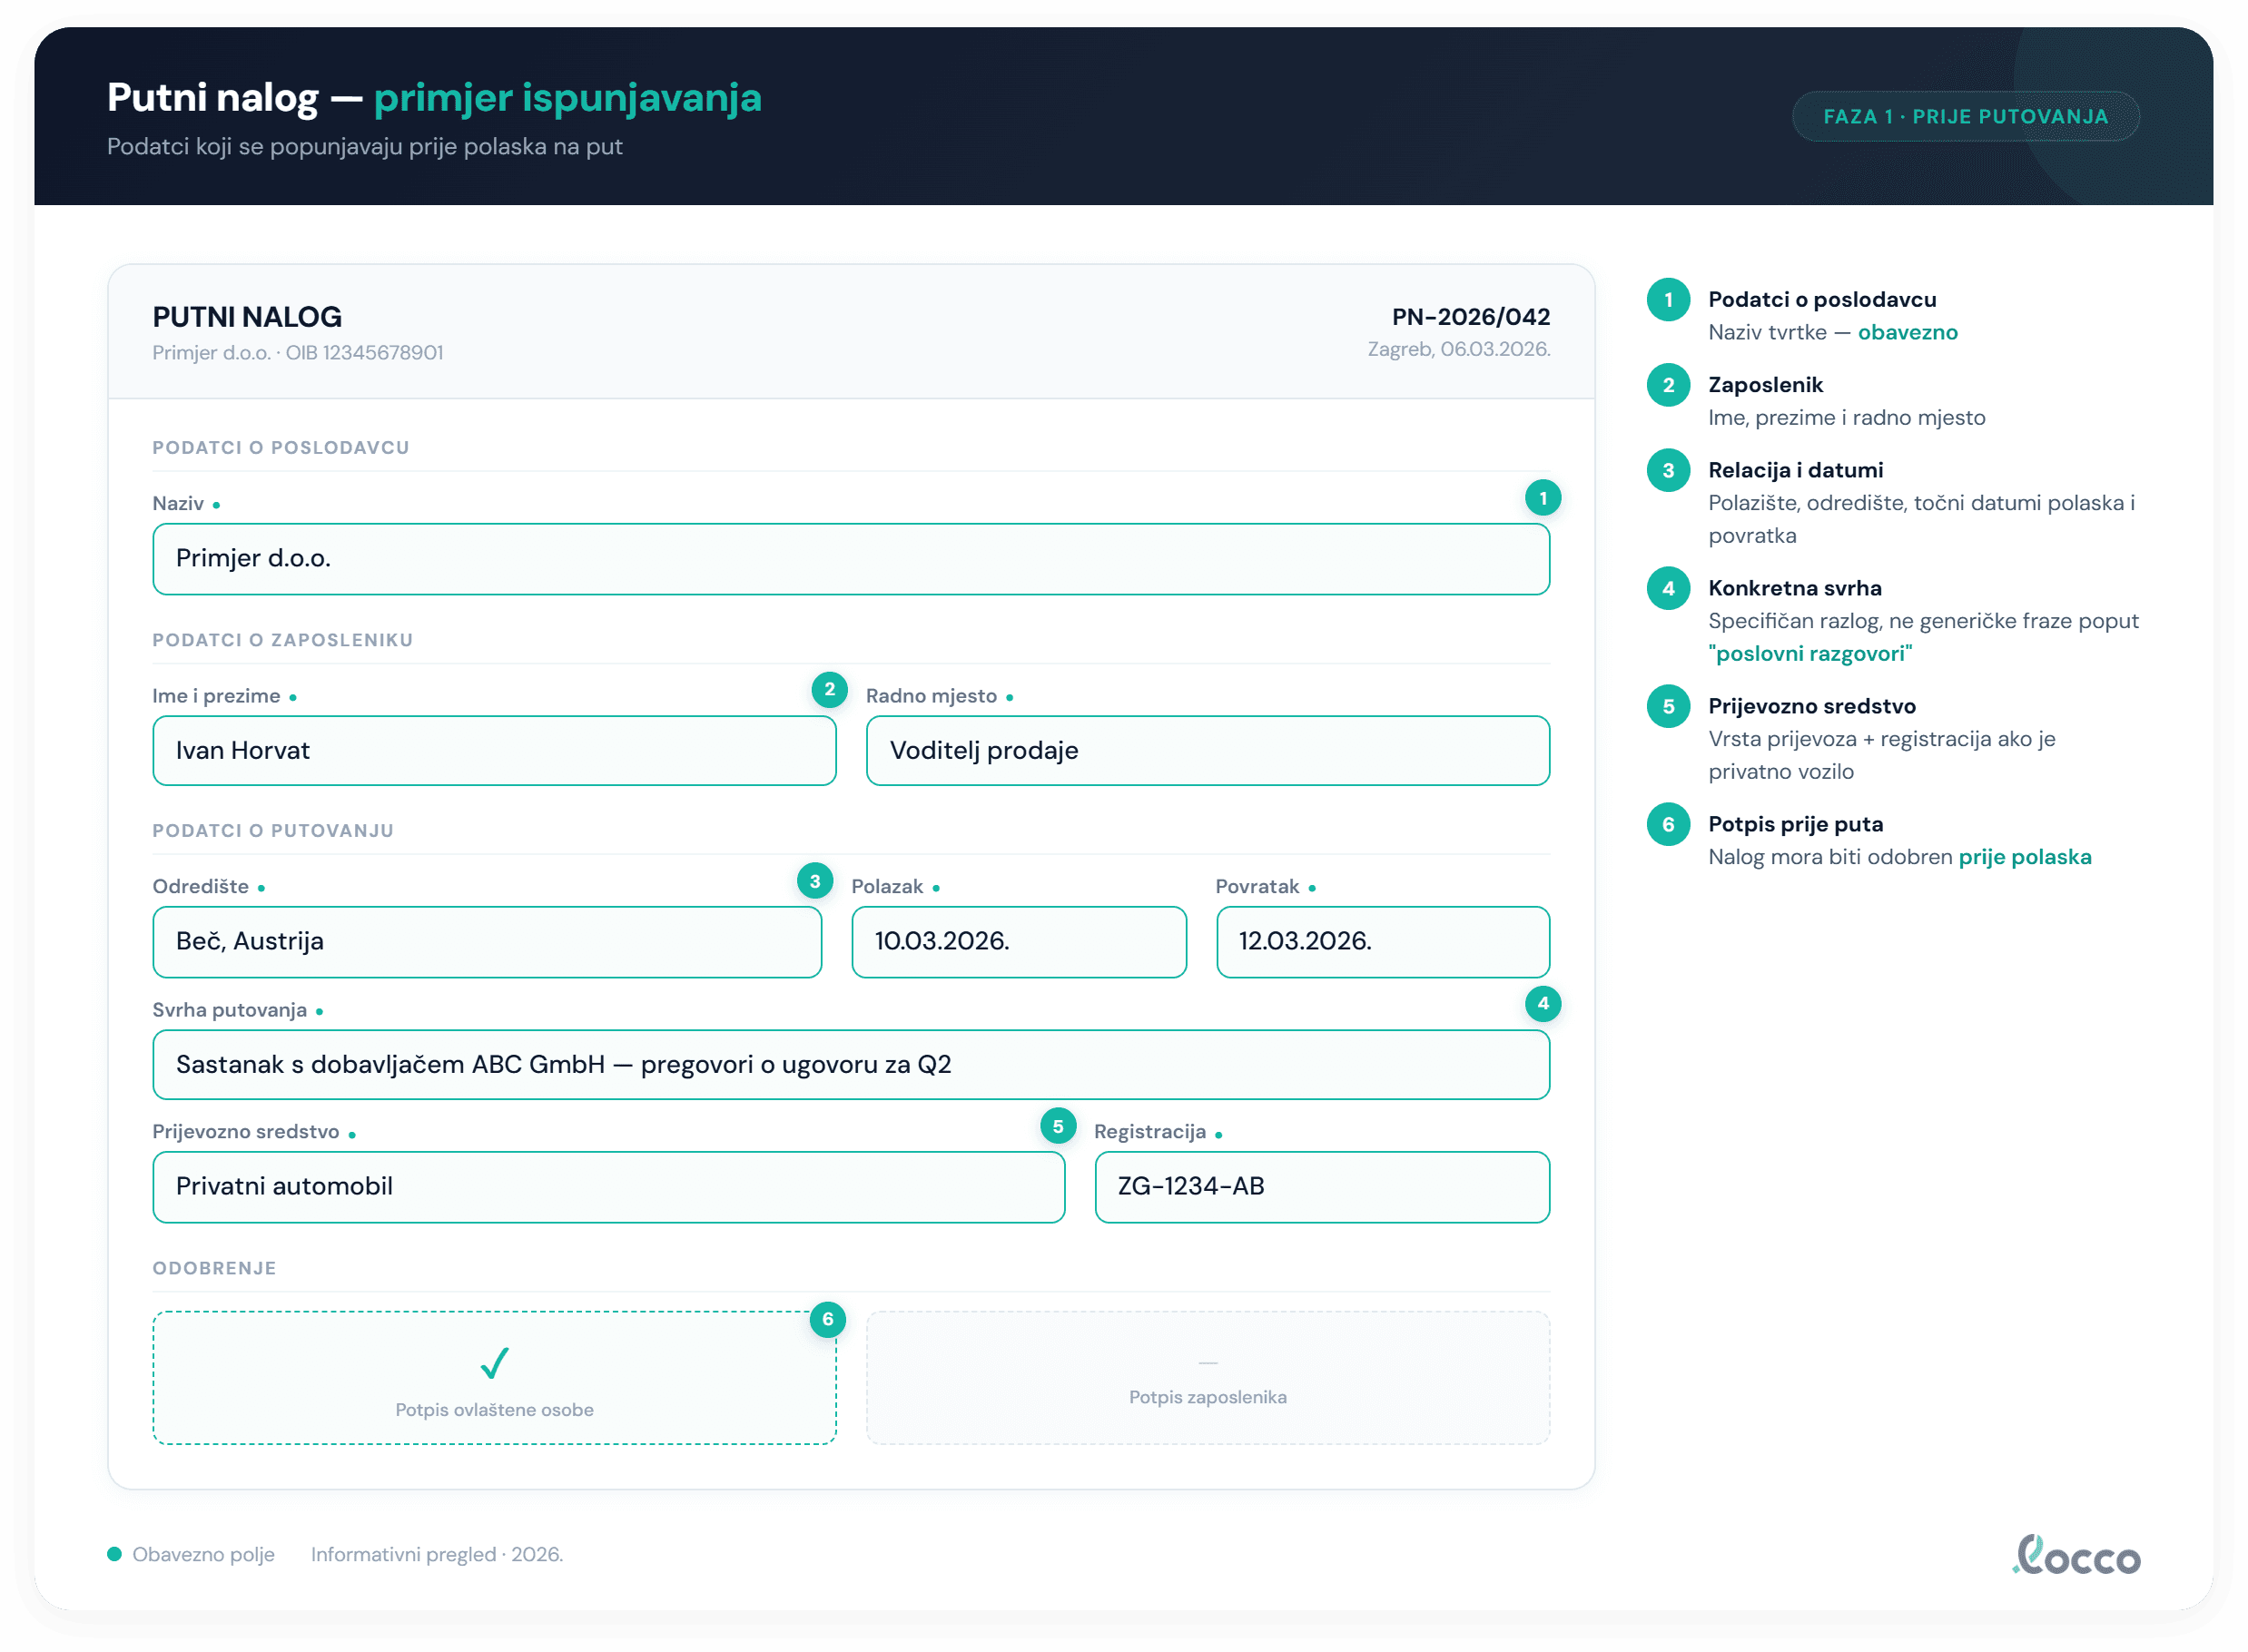Image resolution: width=2248 pixels, height=1652 pixels.
Task: Click the Naziv field with Primjer d.o.o.
Action: [850, 559]
